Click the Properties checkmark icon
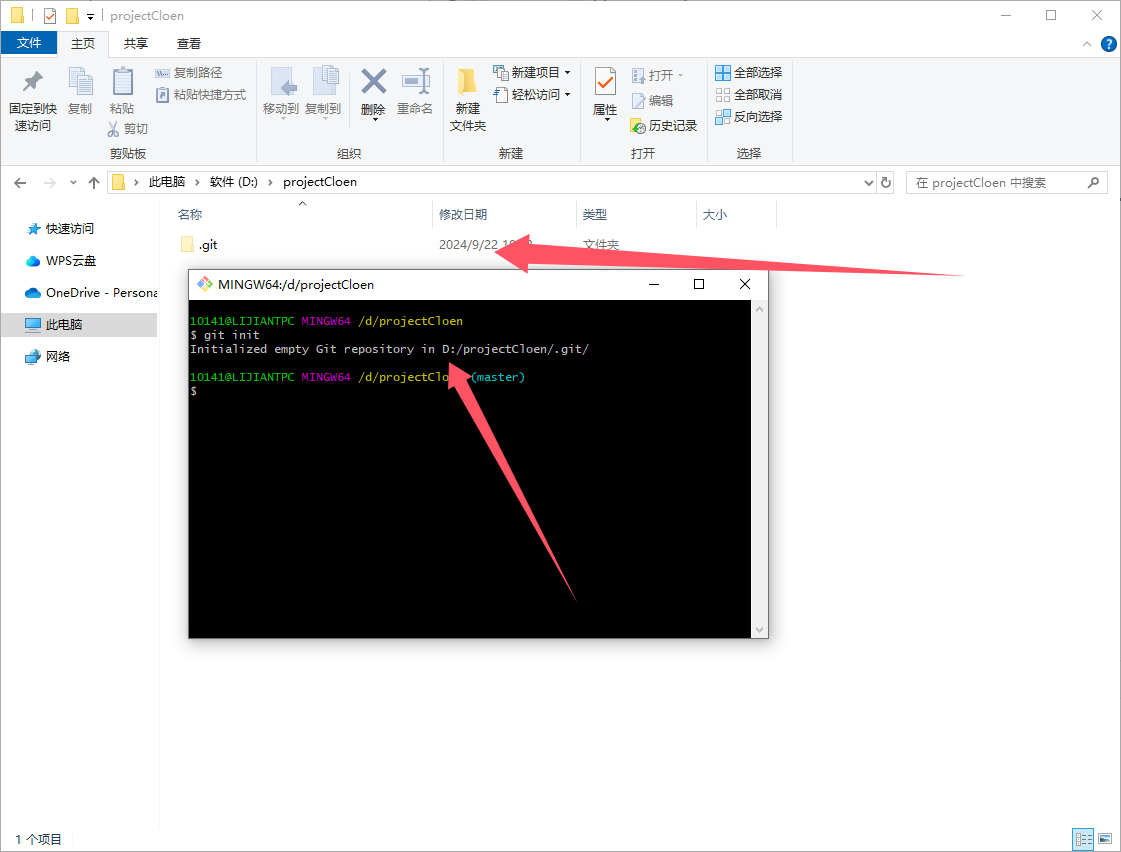The height and width of the screenshot is (852, 1121). point(605,81)
